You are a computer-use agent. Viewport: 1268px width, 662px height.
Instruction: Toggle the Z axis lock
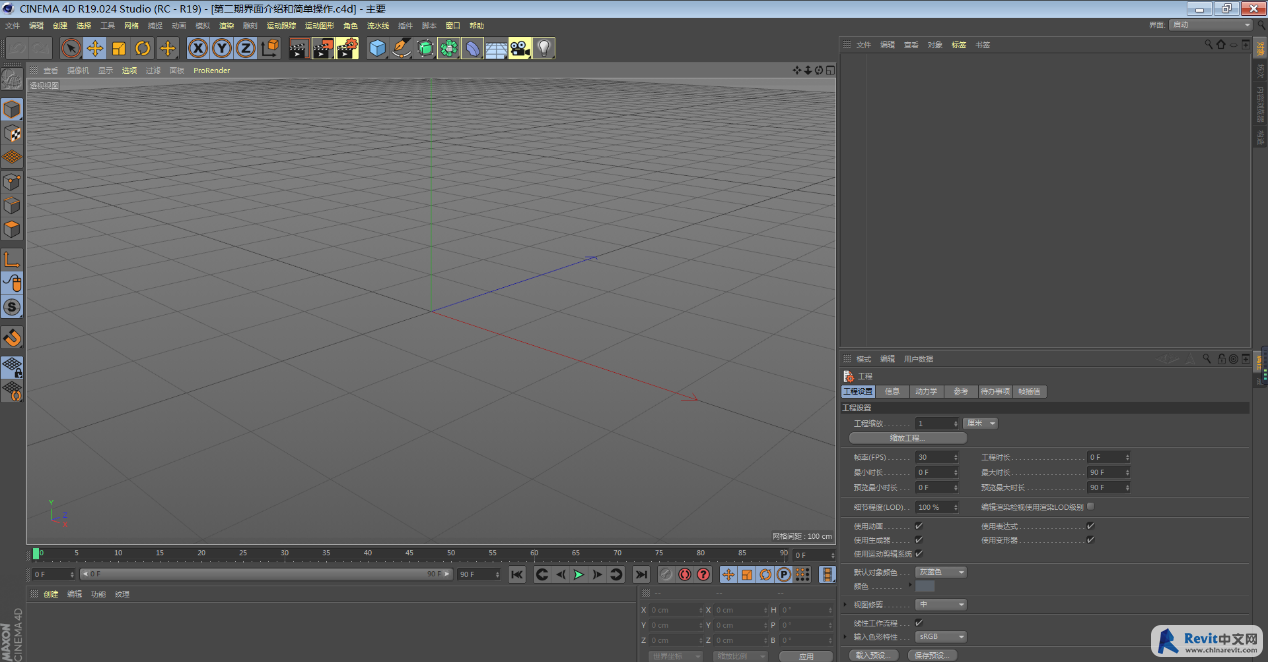point(246,48)
